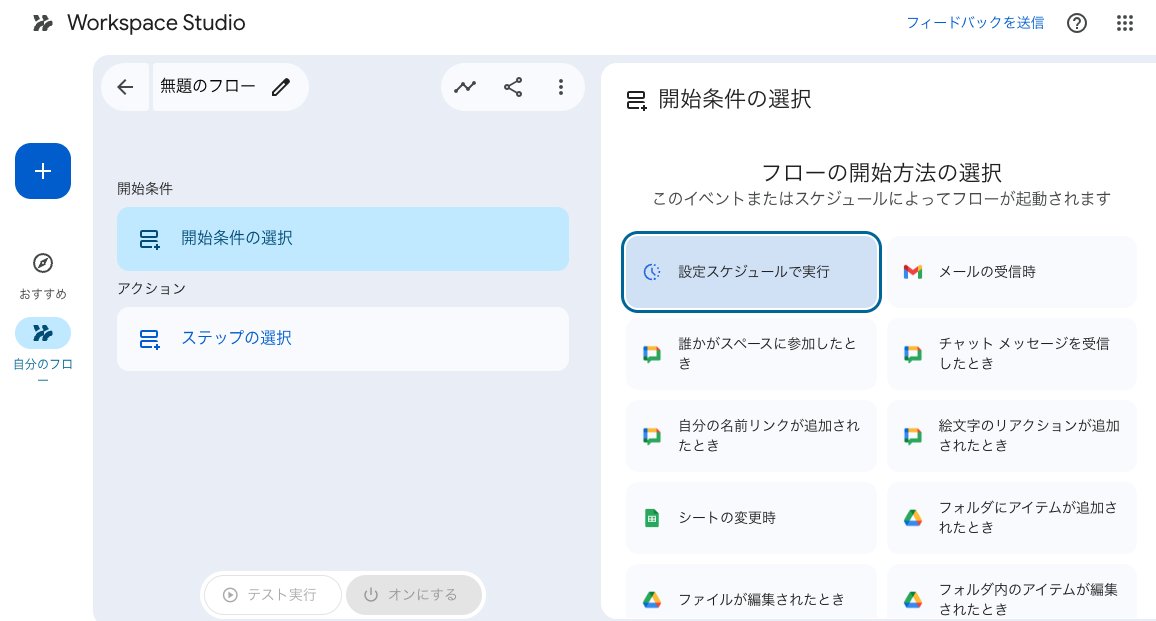This screenshot has width=1156, height=621.
Task: Open the Google apps grid launcher
Action: (1124, 24)
